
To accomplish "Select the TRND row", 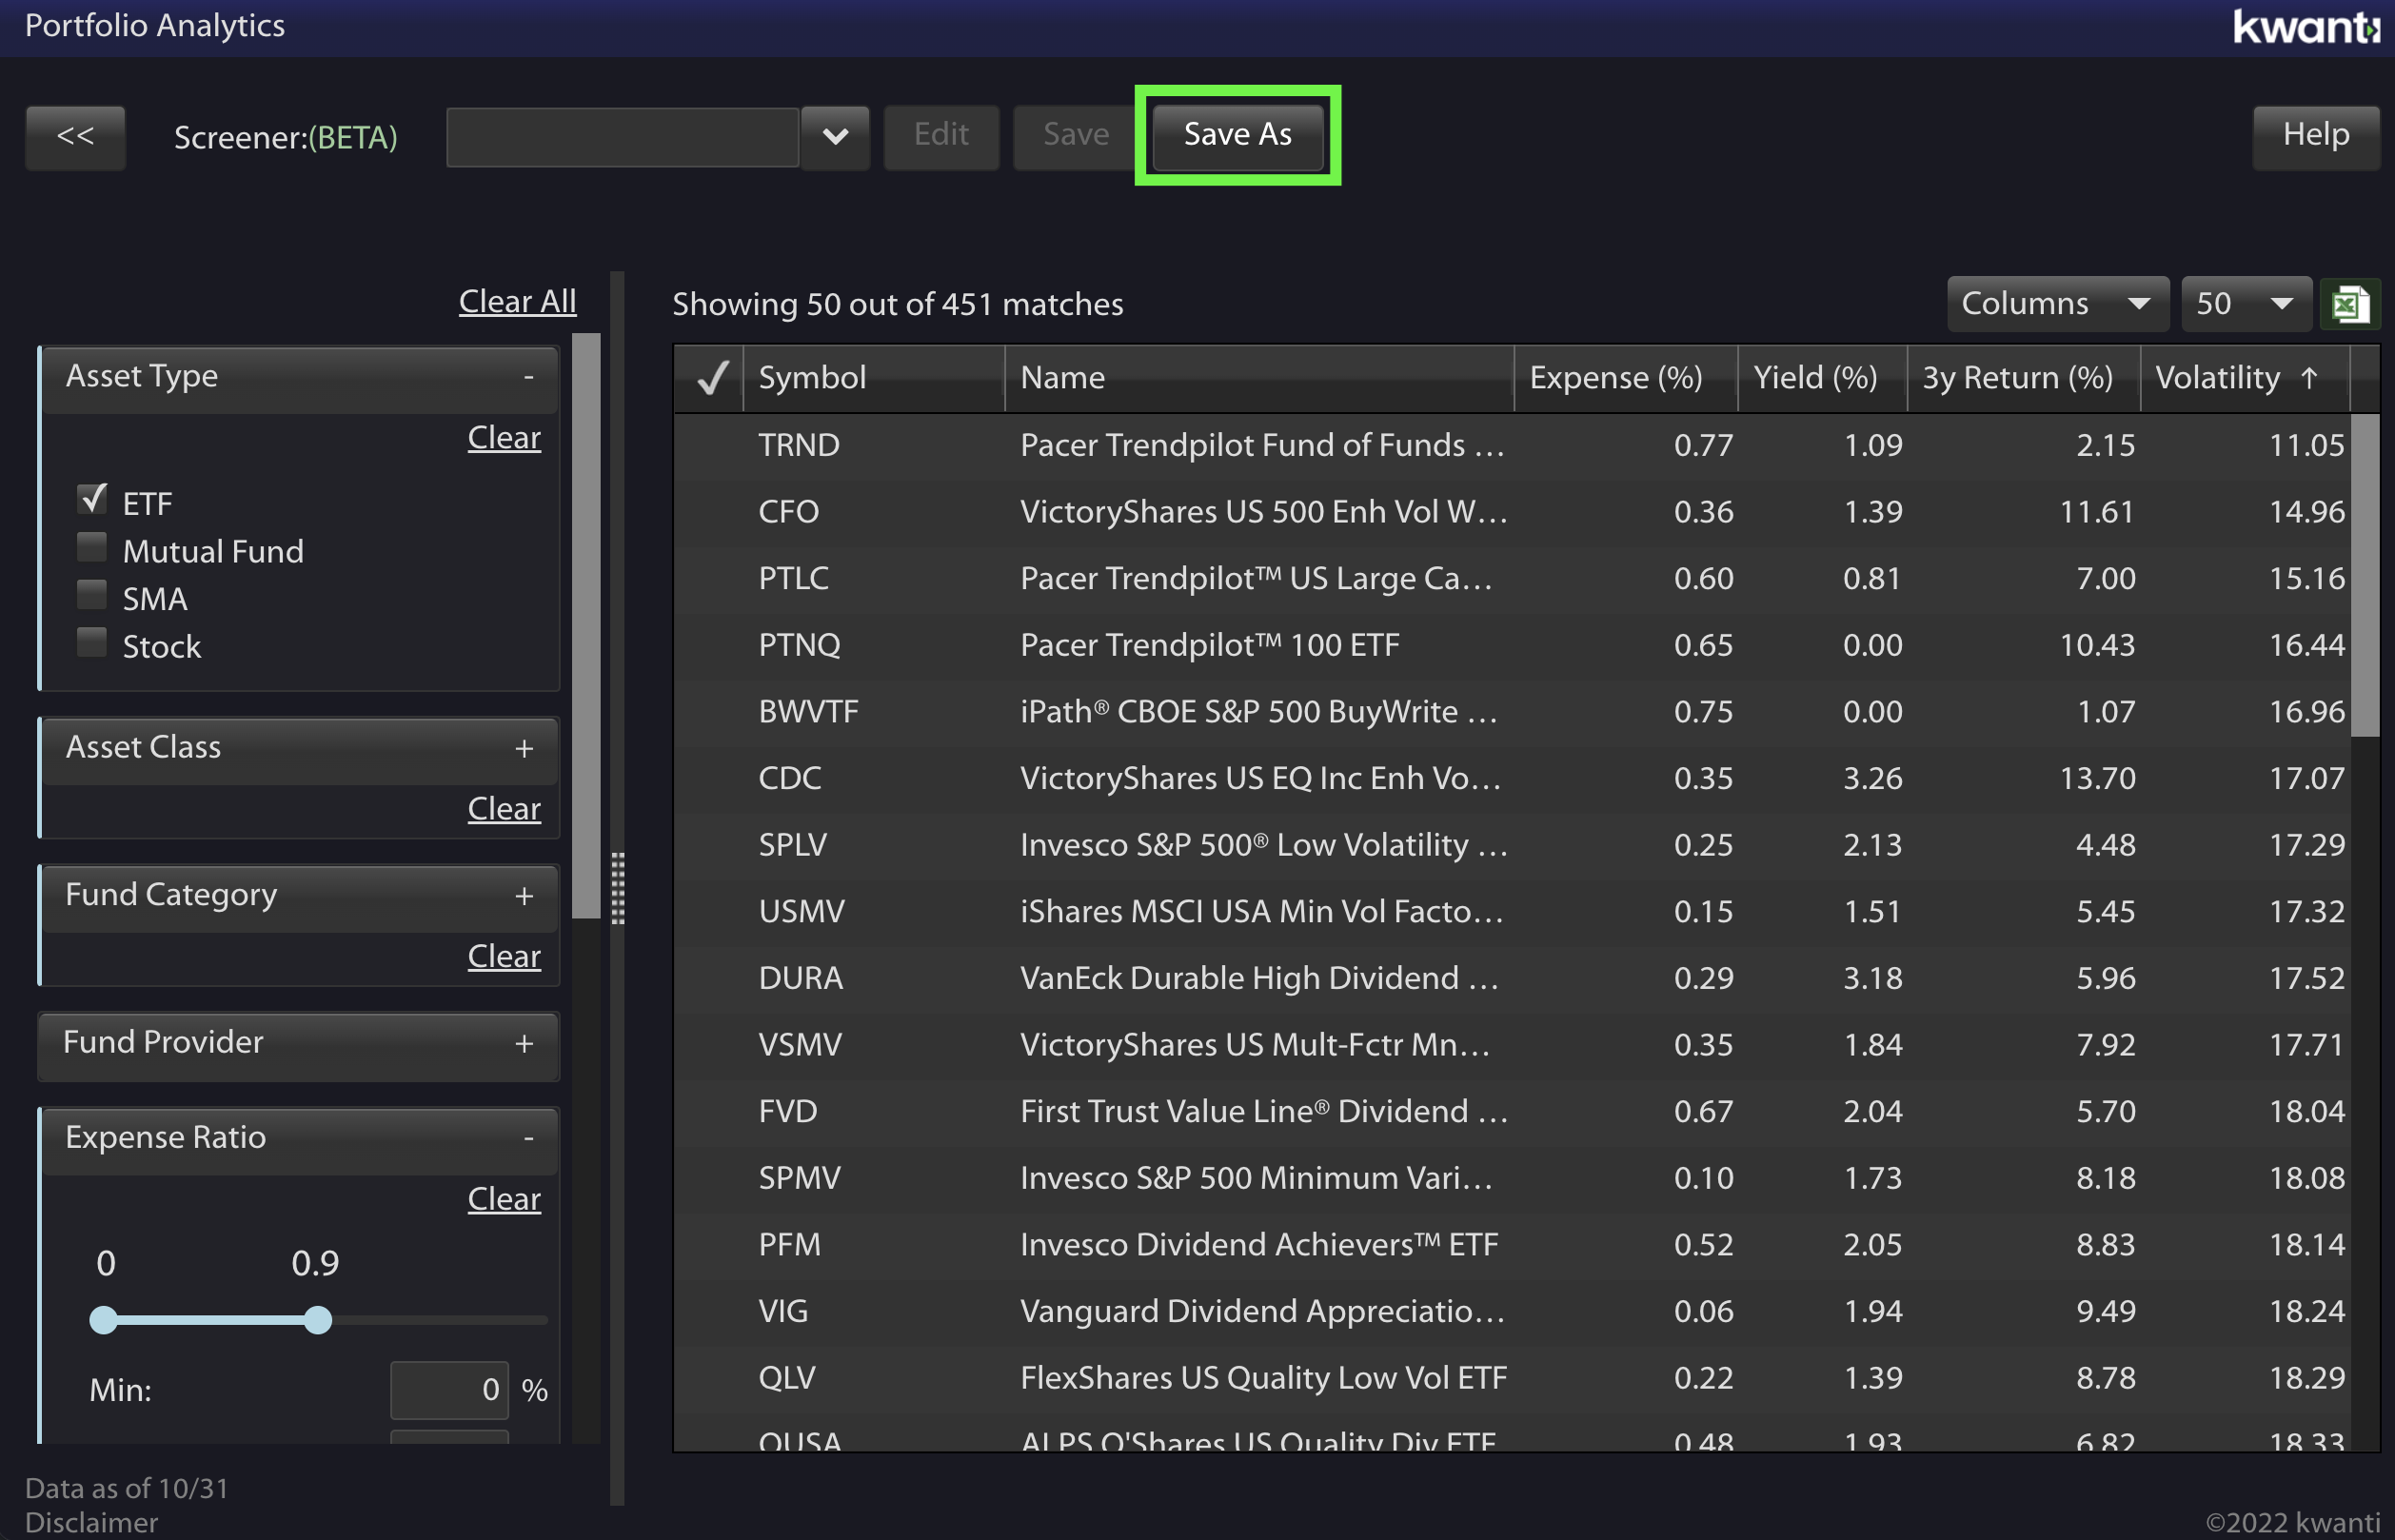I will 1511,446.
